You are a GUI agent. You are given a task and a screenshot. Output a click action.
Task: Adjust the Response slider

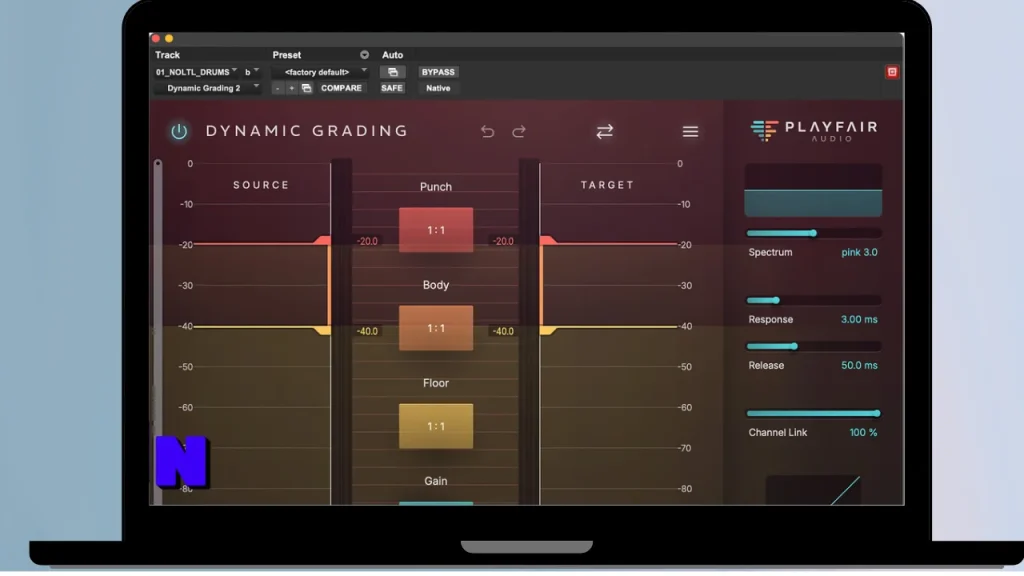[814, 300]
